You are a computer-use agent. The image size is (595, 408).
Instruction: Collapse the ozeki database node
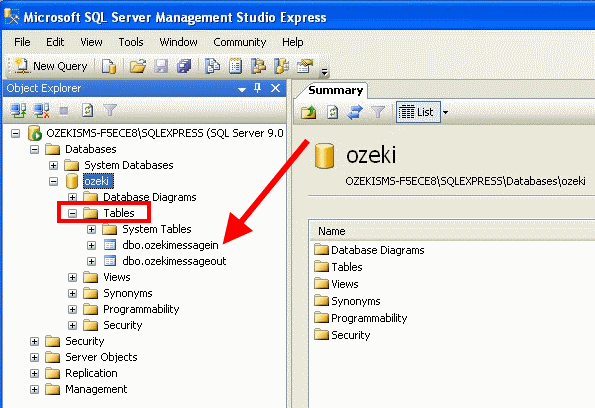coord(53,181)
